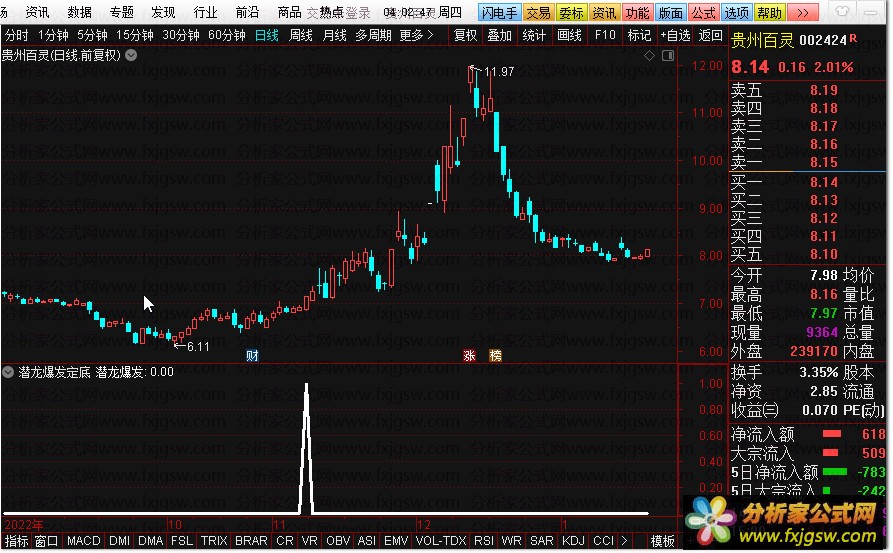Click the diamond icon atop chart

pos(649,55)
